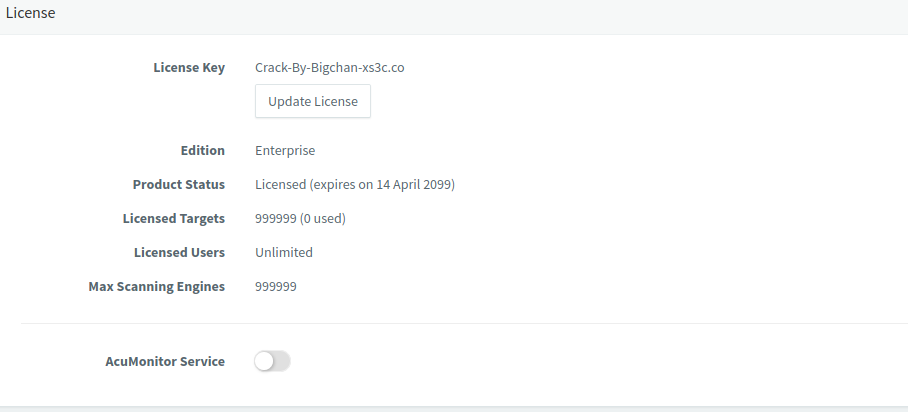This screenshot has width=908, height=412.
Task: Click the Edition field label
Action: tap(202, 150)
